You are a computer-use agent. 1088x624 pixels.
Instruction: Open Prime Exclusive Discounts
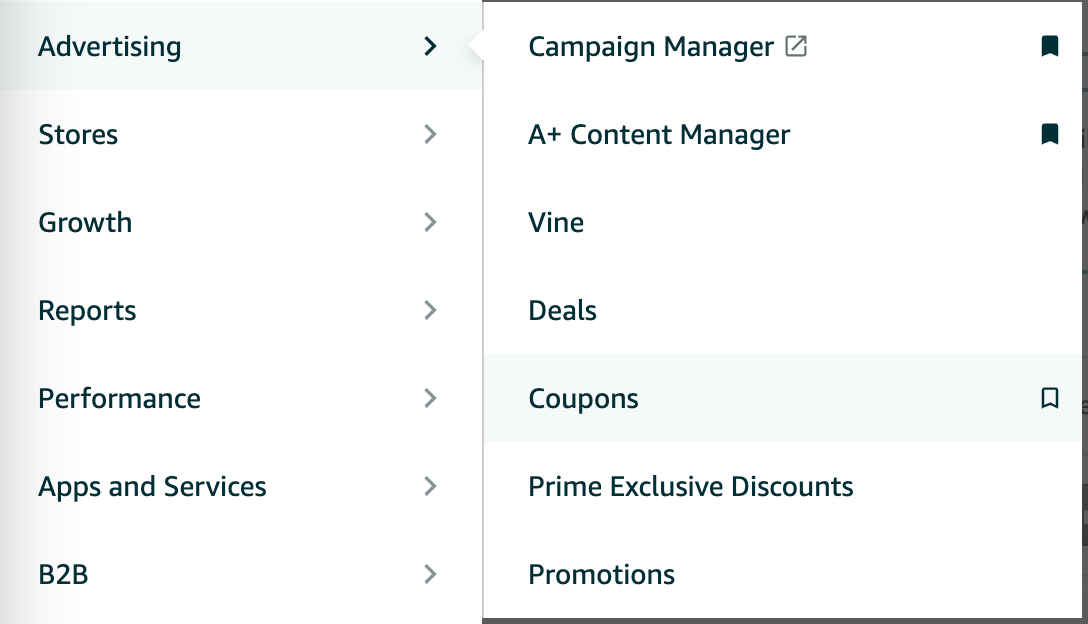690,486
